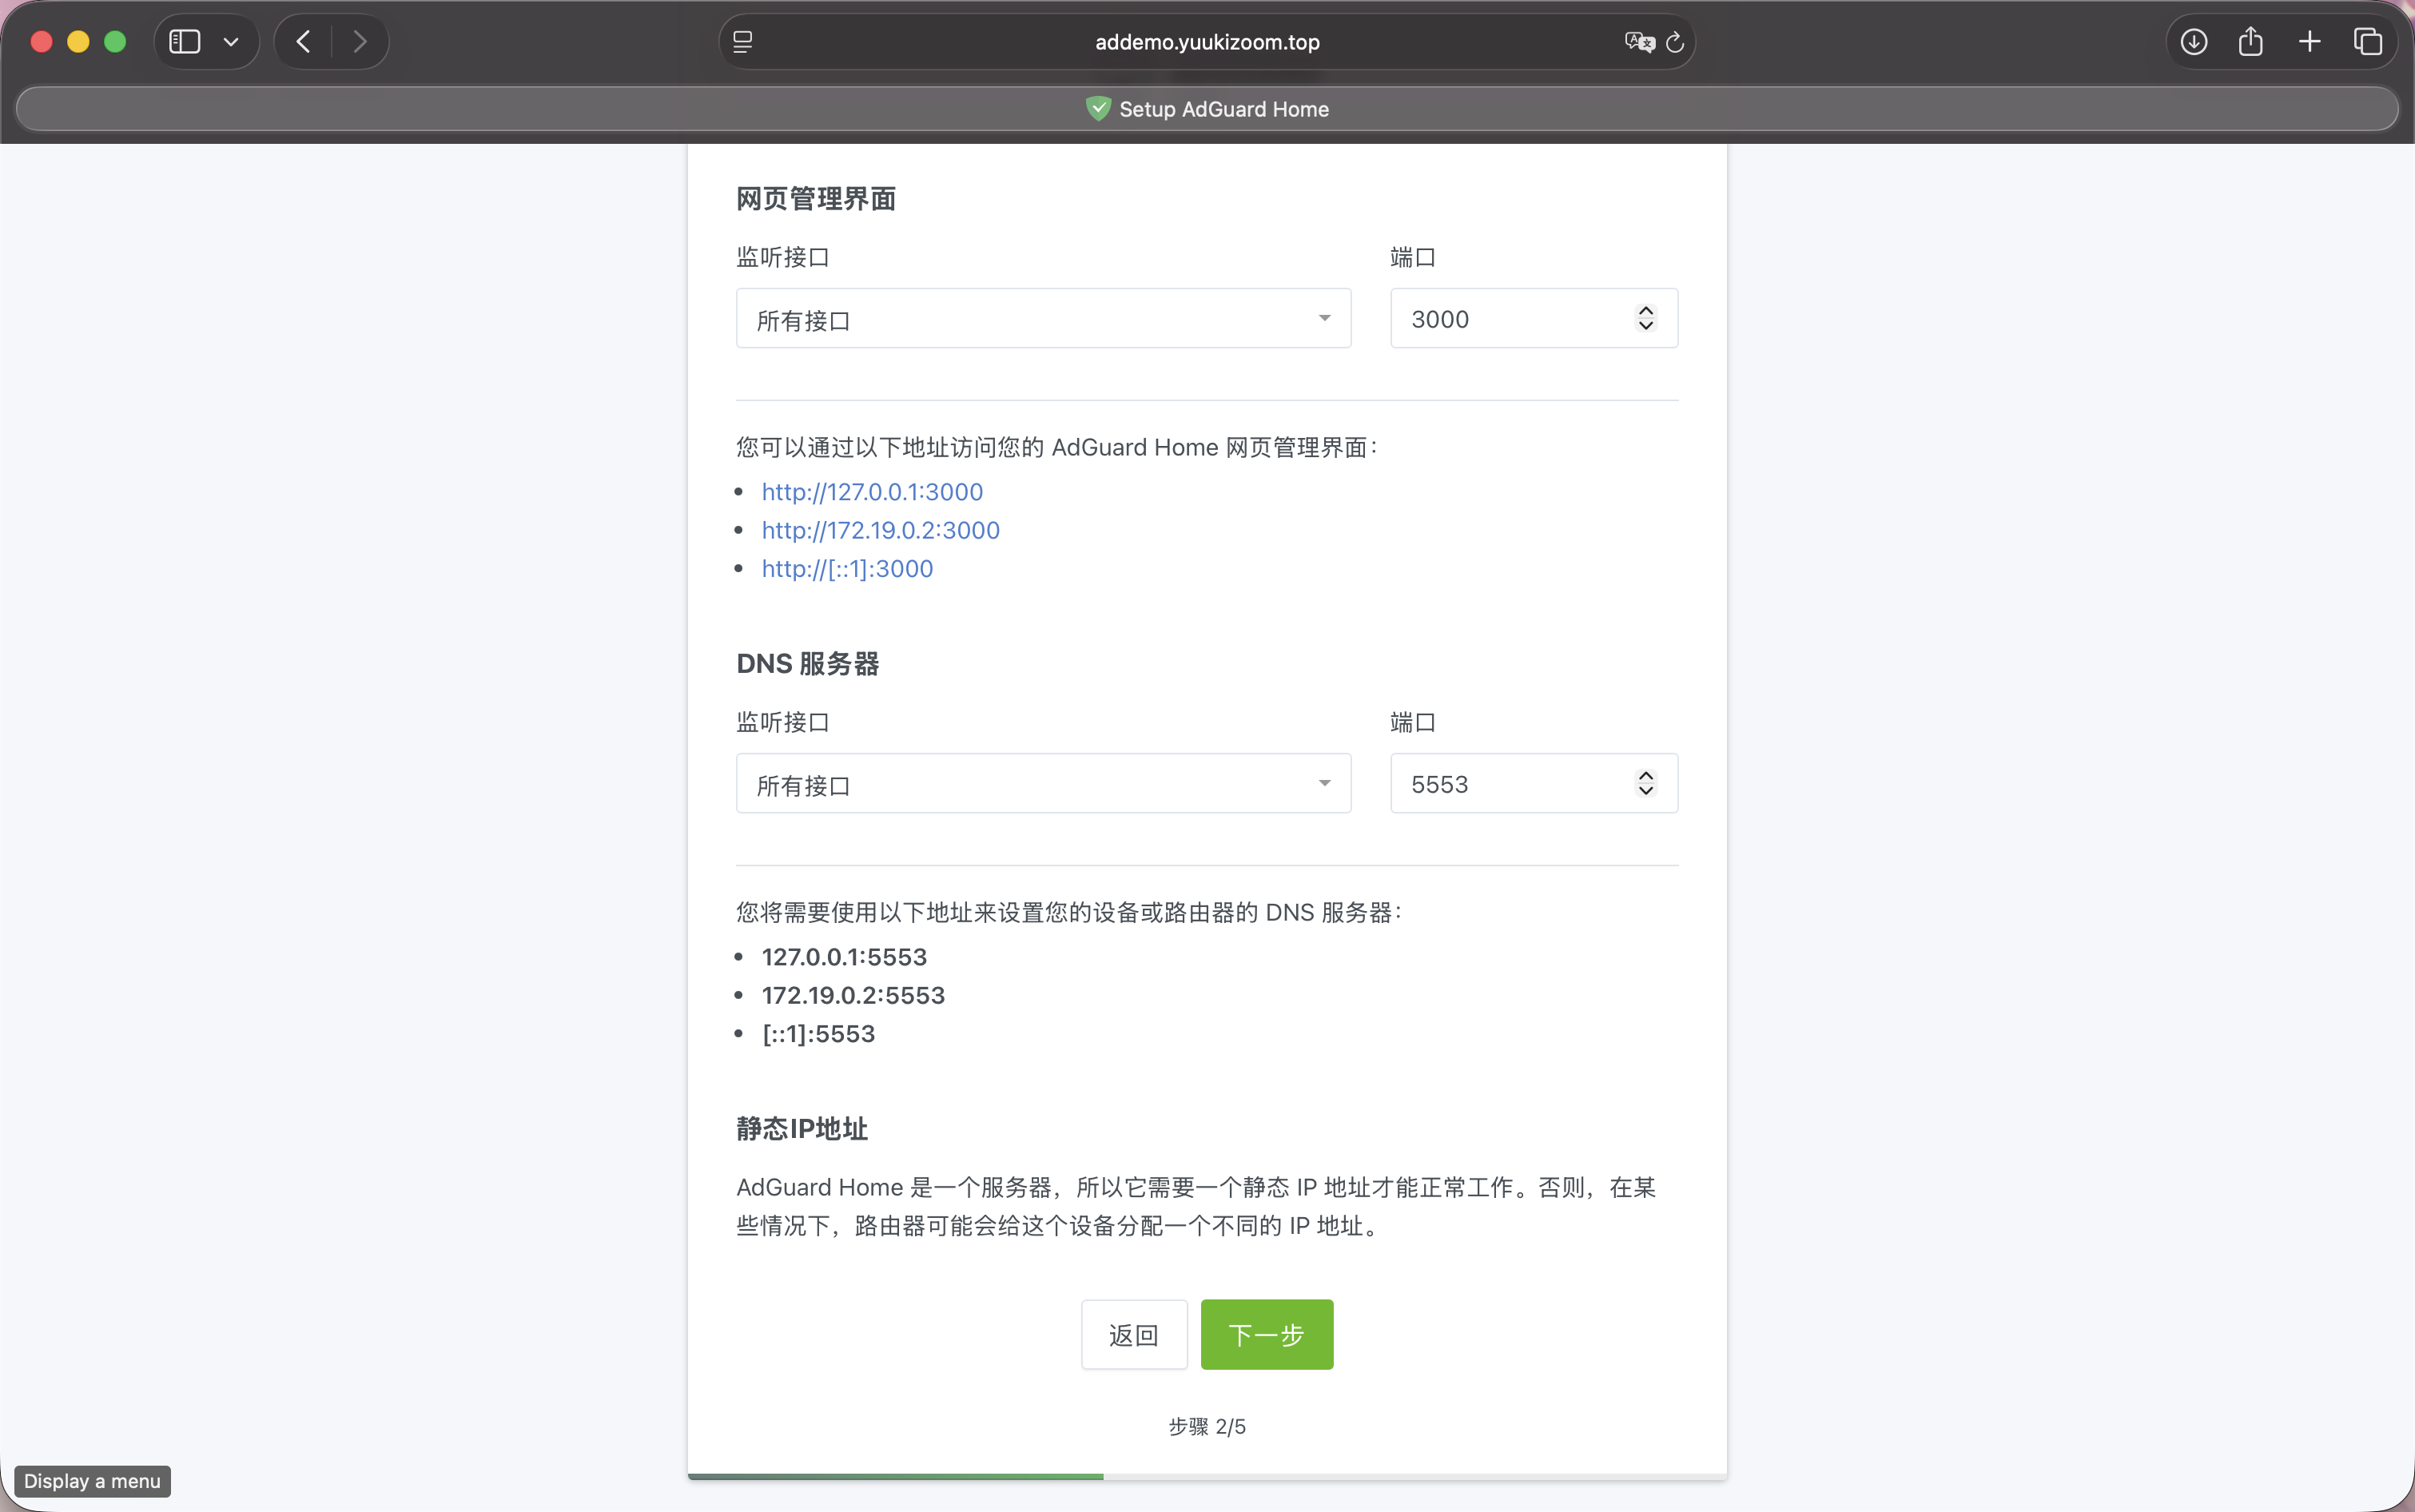
Task: Open a new tab with the plus icon
Action: [2310, 42]
